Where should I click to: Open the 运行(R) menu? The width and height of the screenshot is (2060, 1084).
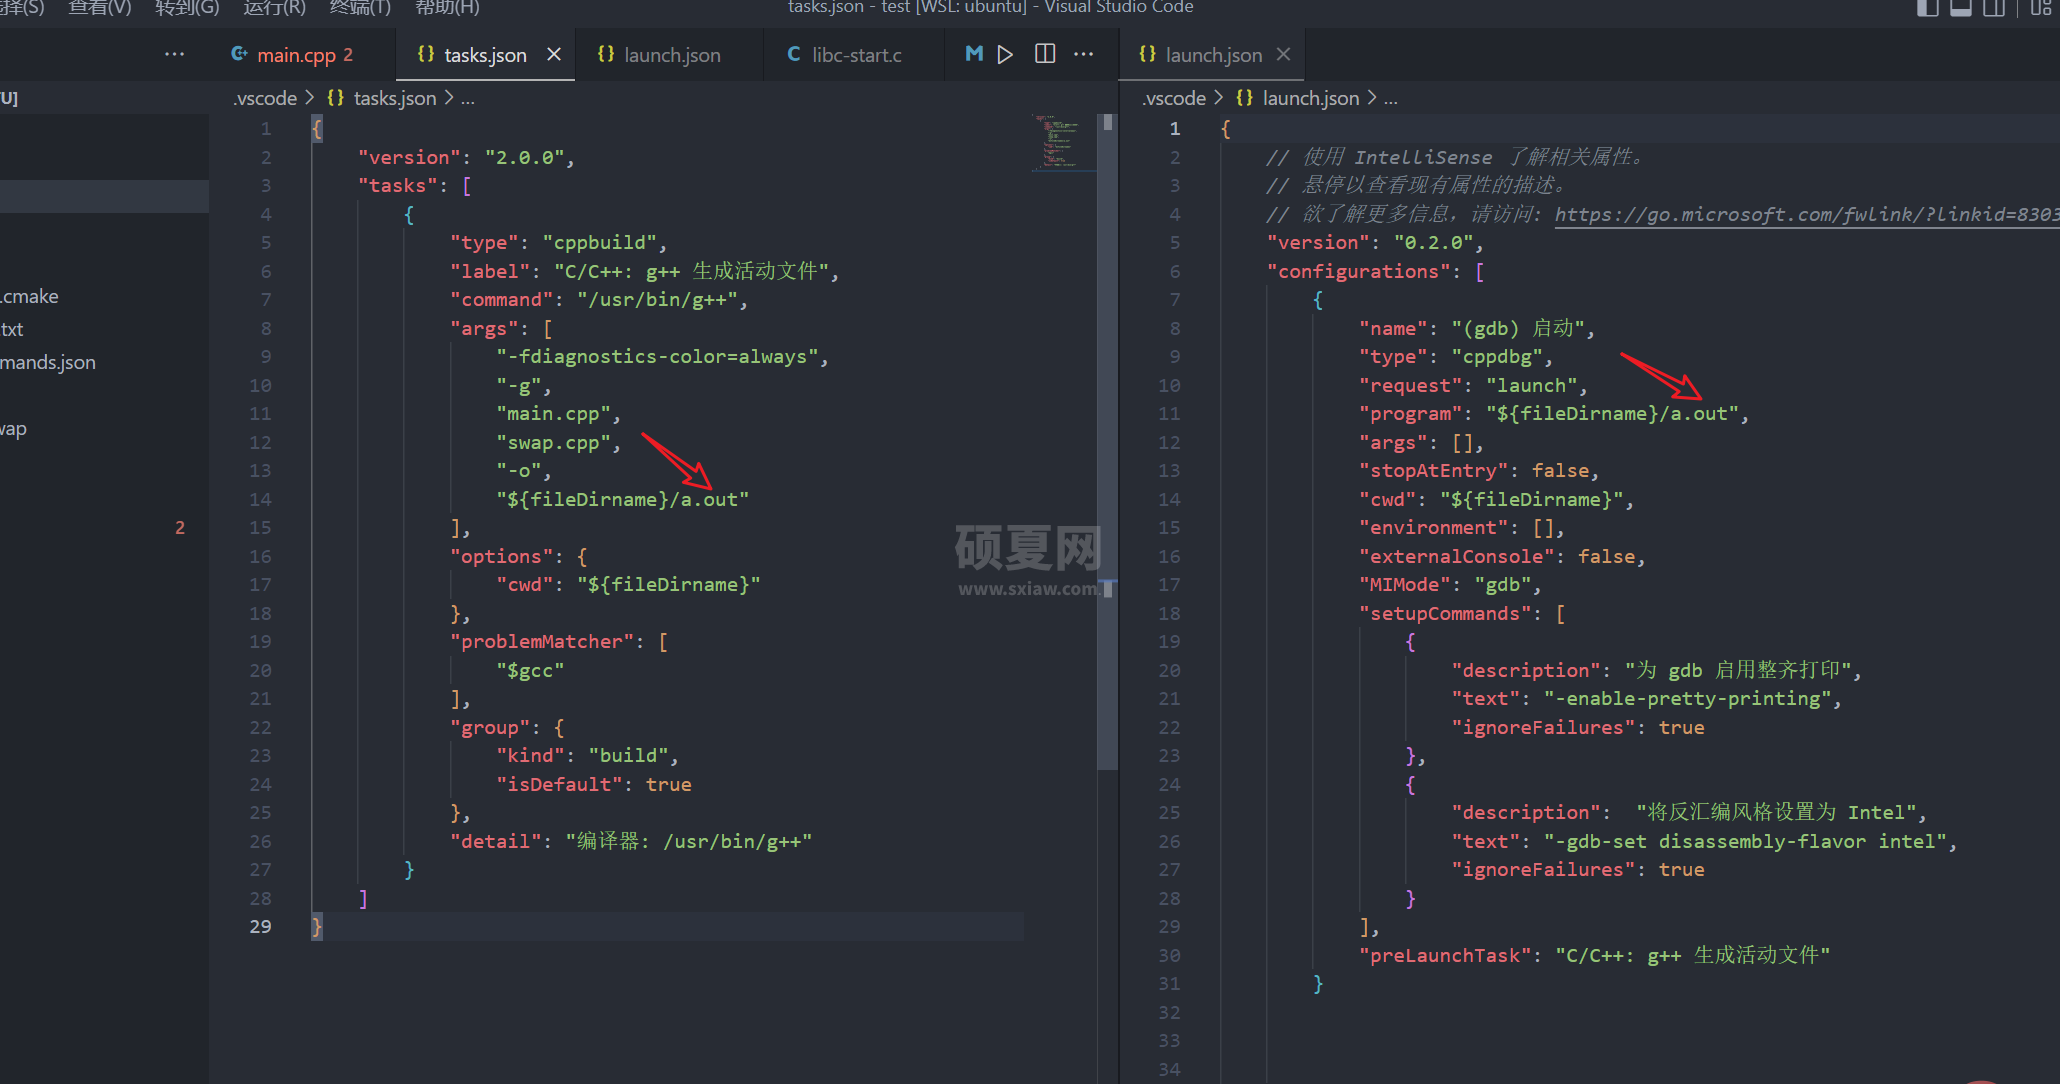point(274,8)
